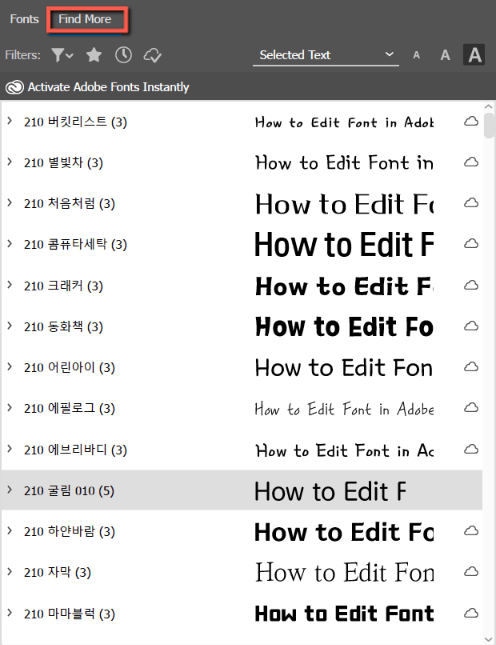The height and width of the screenshot is (645, 496).
Task: Select the small sample text size A
Action: coord(416,55)
